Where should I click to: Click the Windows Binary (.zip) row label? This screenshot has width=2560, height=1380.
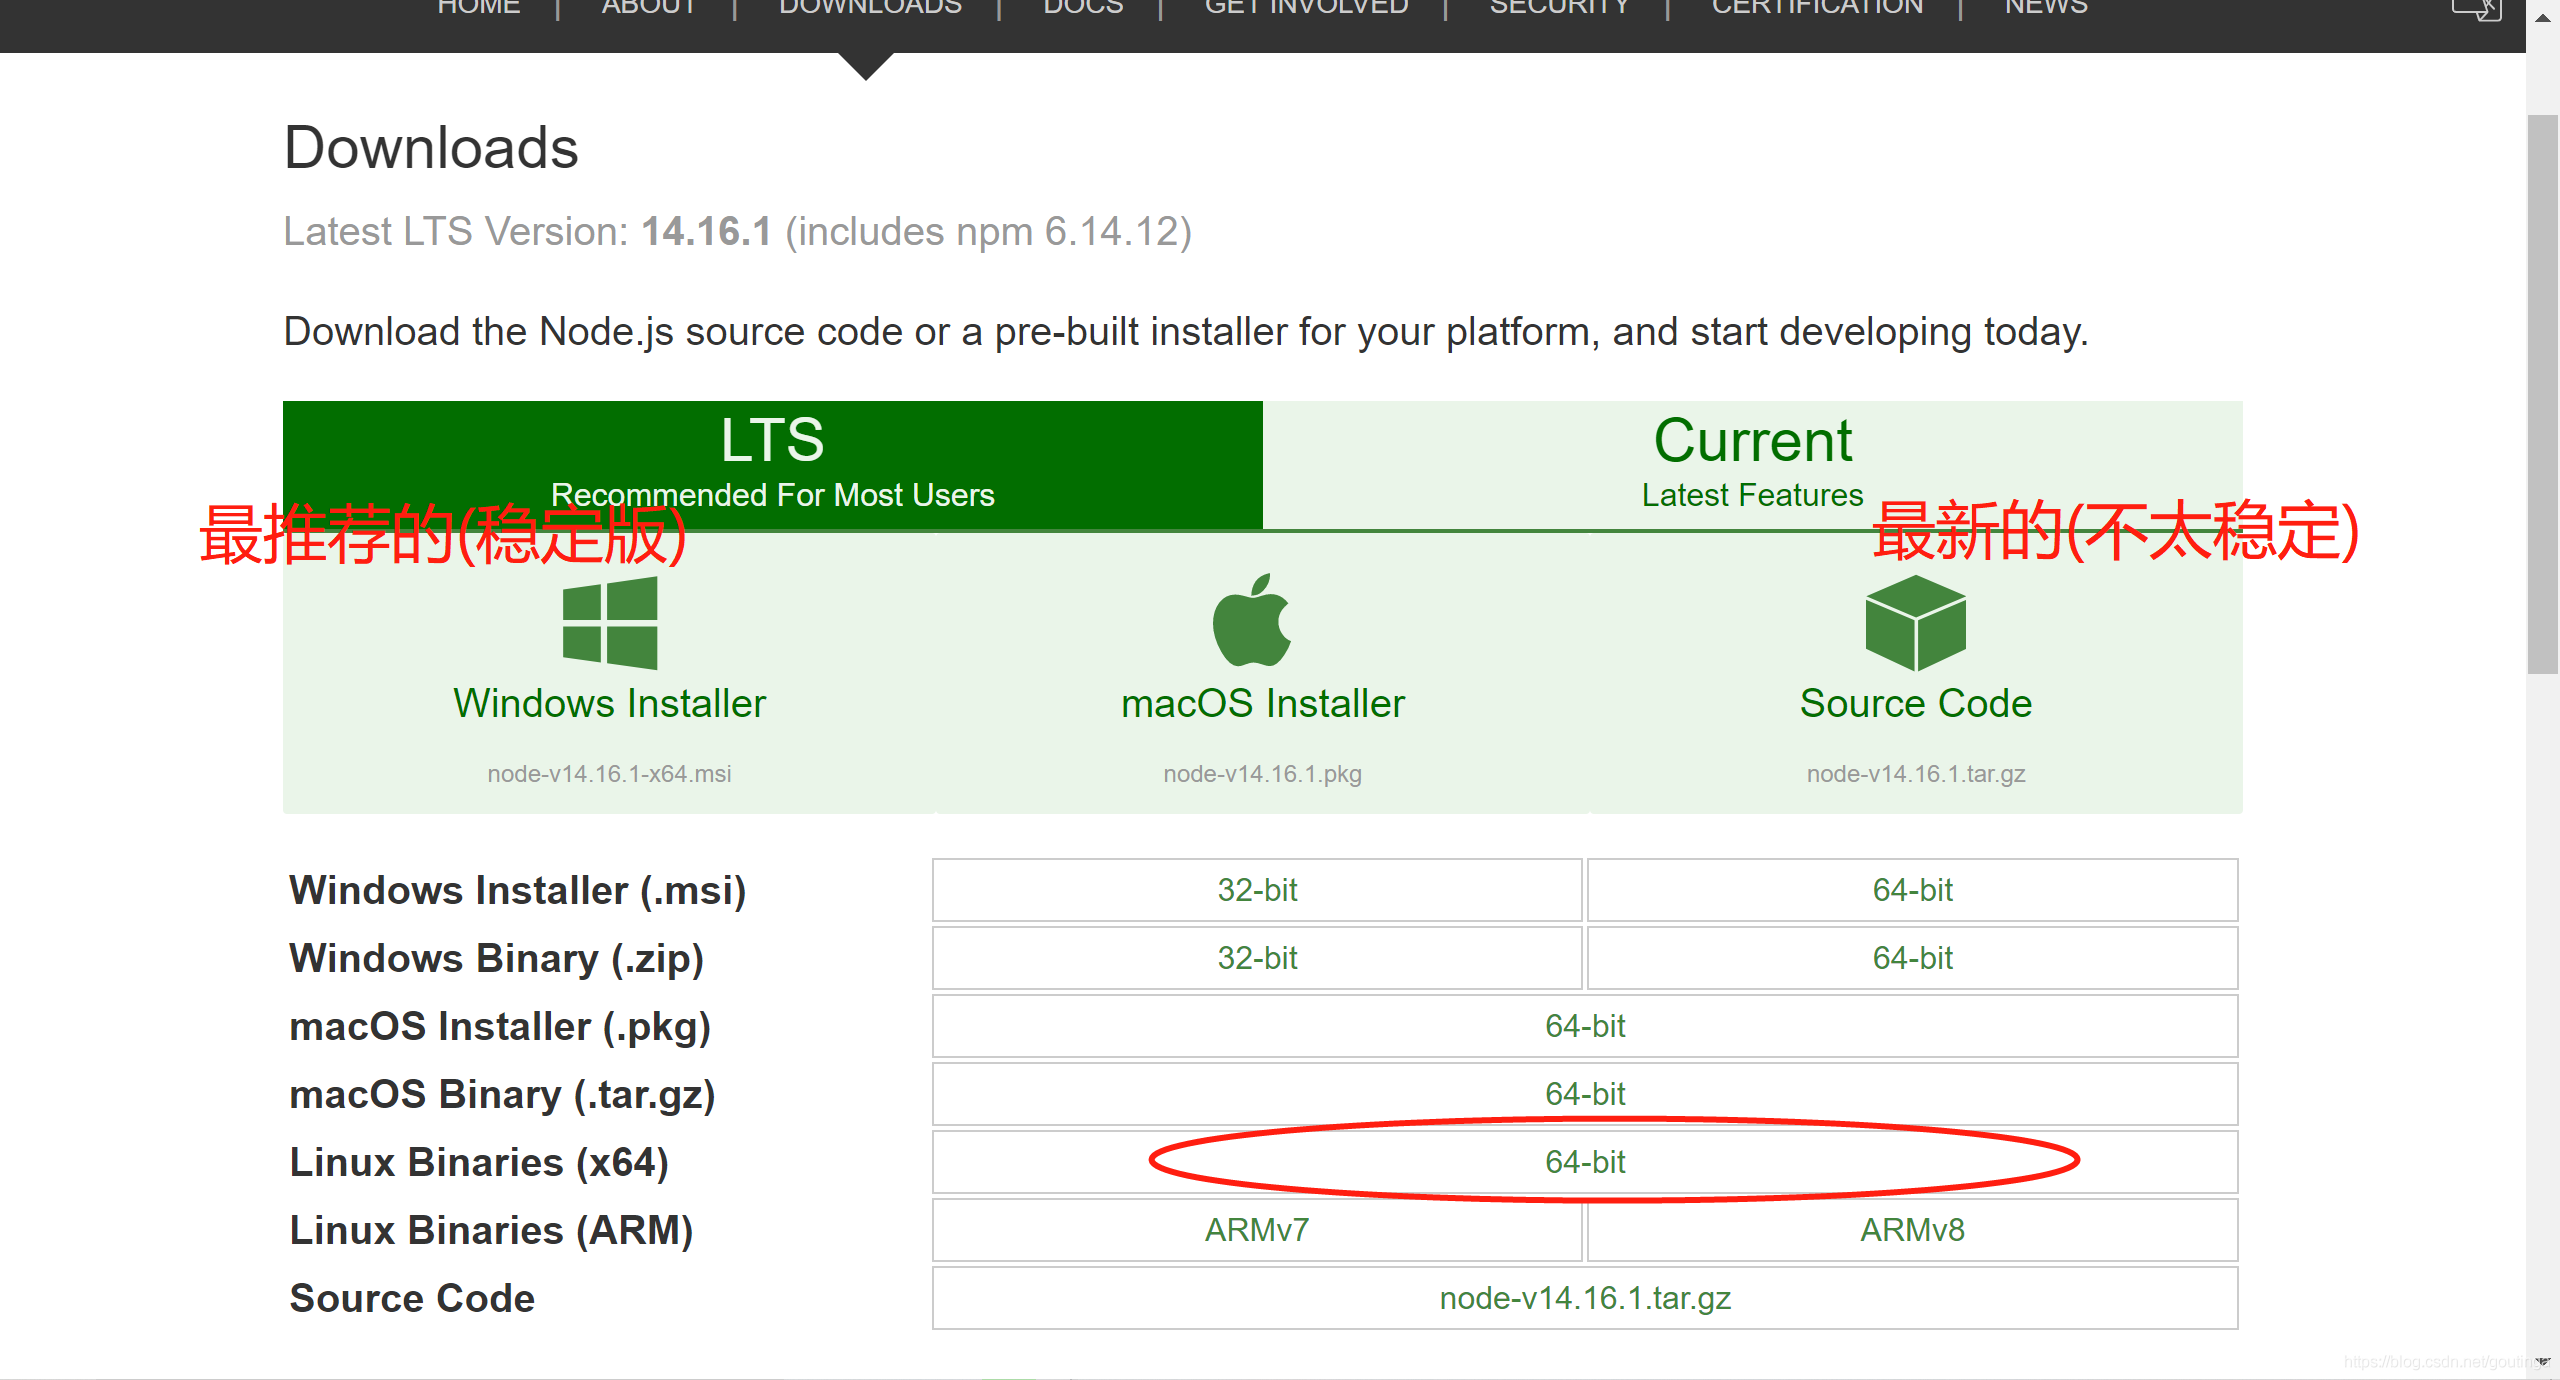point(497,958)
